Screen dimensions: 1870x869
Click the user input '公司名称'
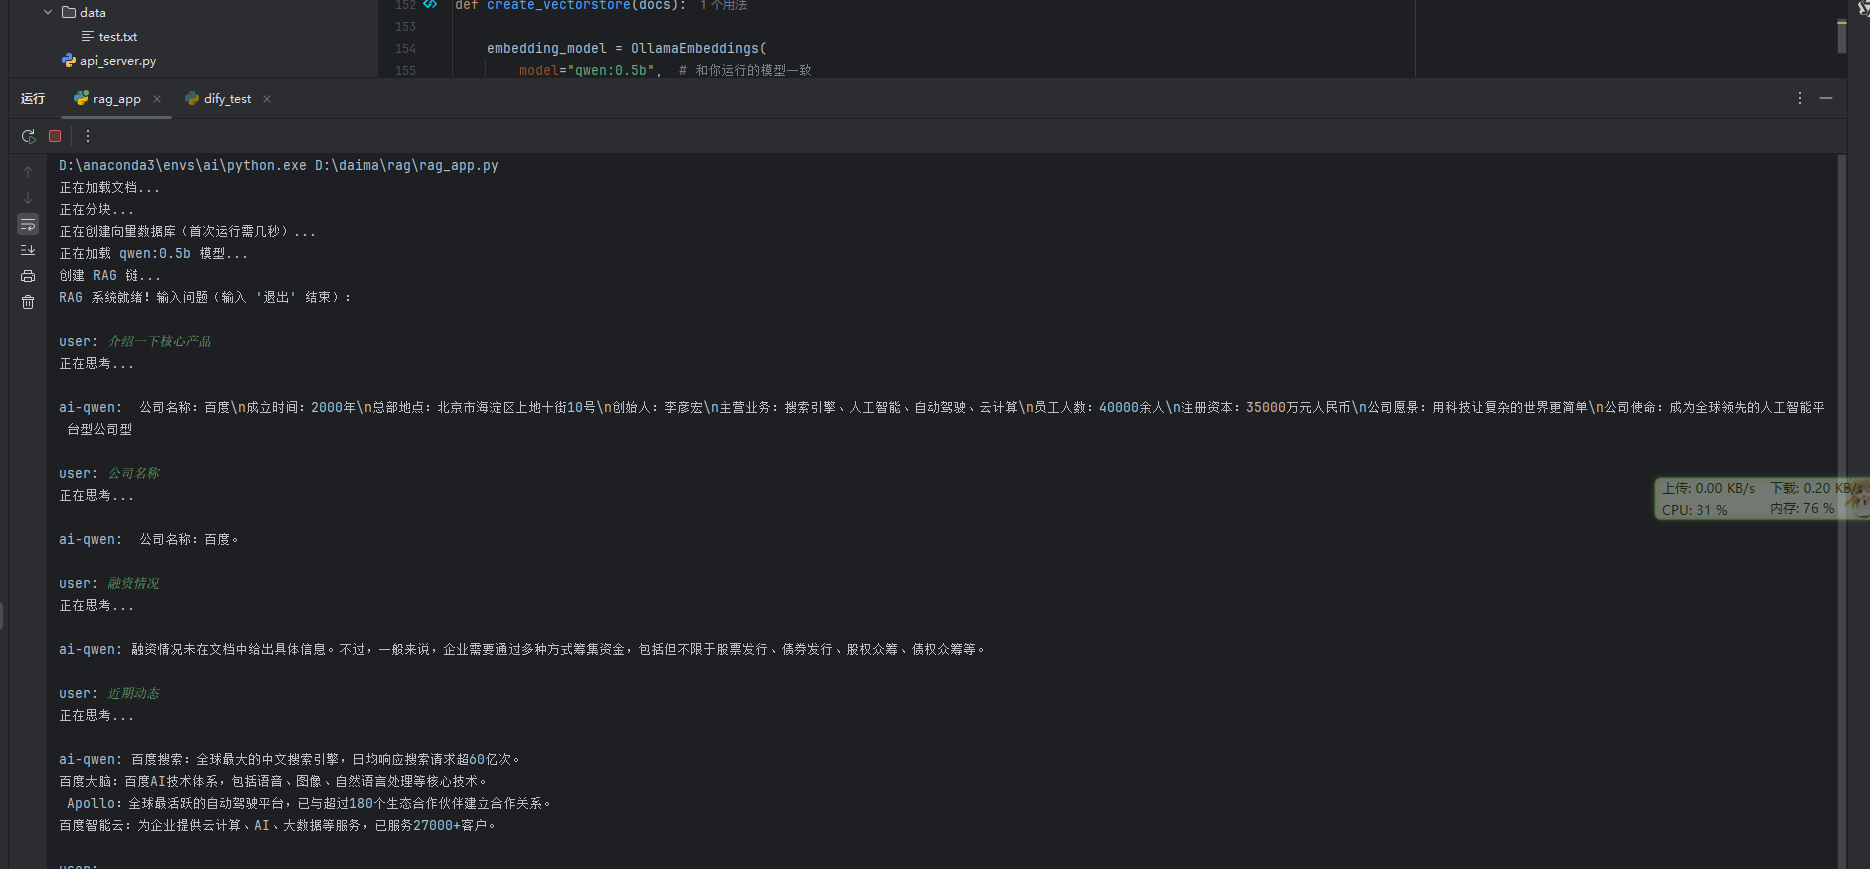click(x=134, y=474)
